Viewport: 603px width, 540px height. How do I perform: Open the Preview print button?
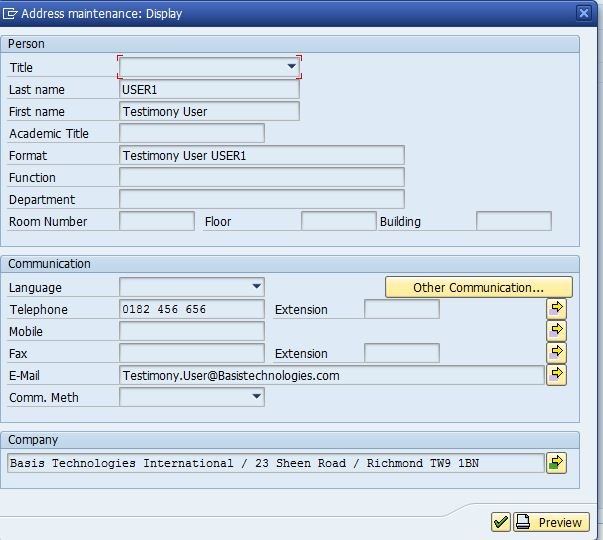tap(551, 522)
